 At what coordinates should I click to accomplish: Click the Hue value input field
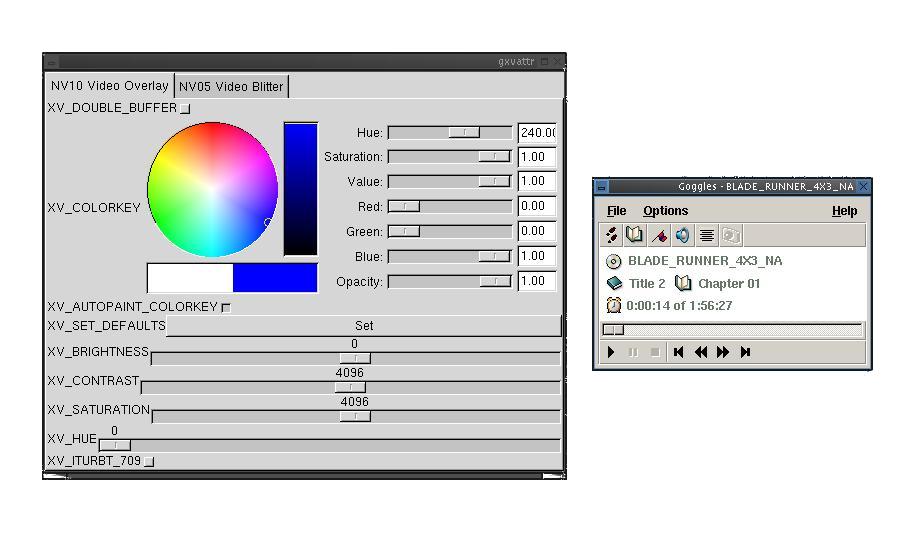tap(537, 132)
